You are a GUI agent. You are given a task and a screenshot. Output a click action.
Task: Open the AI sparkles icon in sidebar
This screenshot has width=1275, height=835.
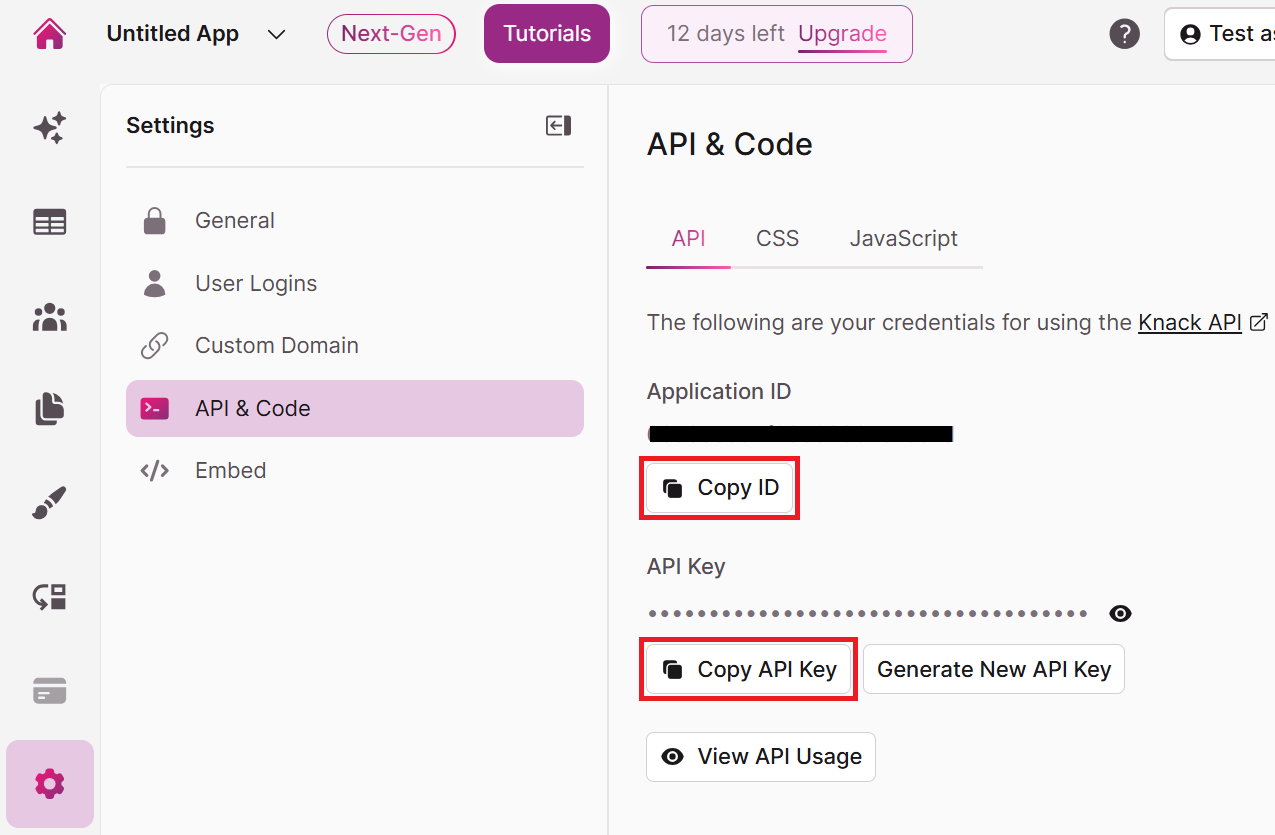click(x=49, y=128)
